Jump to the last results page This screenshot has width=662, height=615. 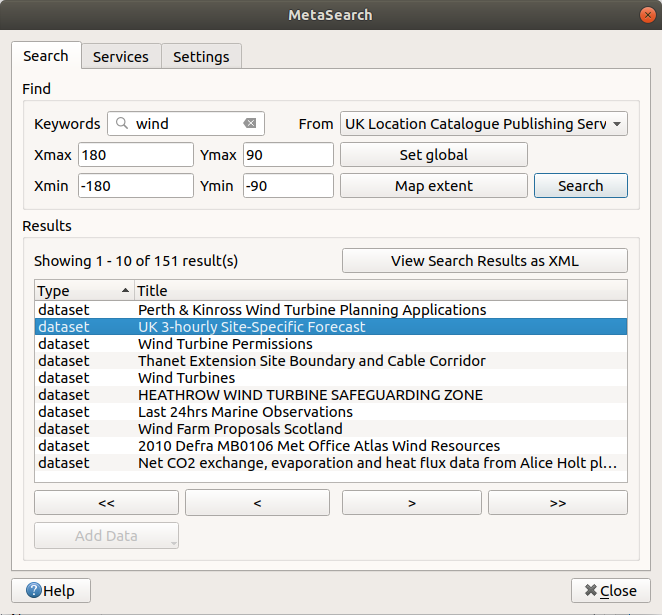[557, 503]
